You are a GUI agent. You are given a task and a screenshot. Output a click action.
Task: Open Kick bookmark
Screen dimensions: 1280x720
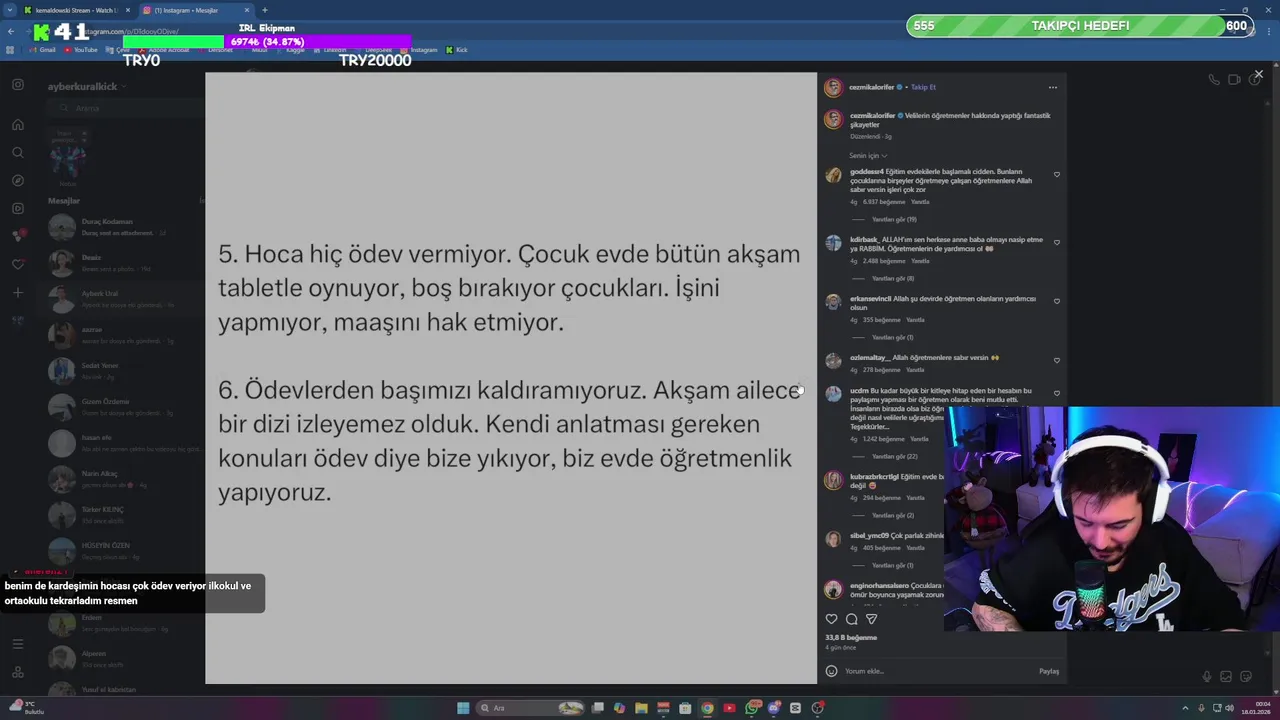point(457,50)
